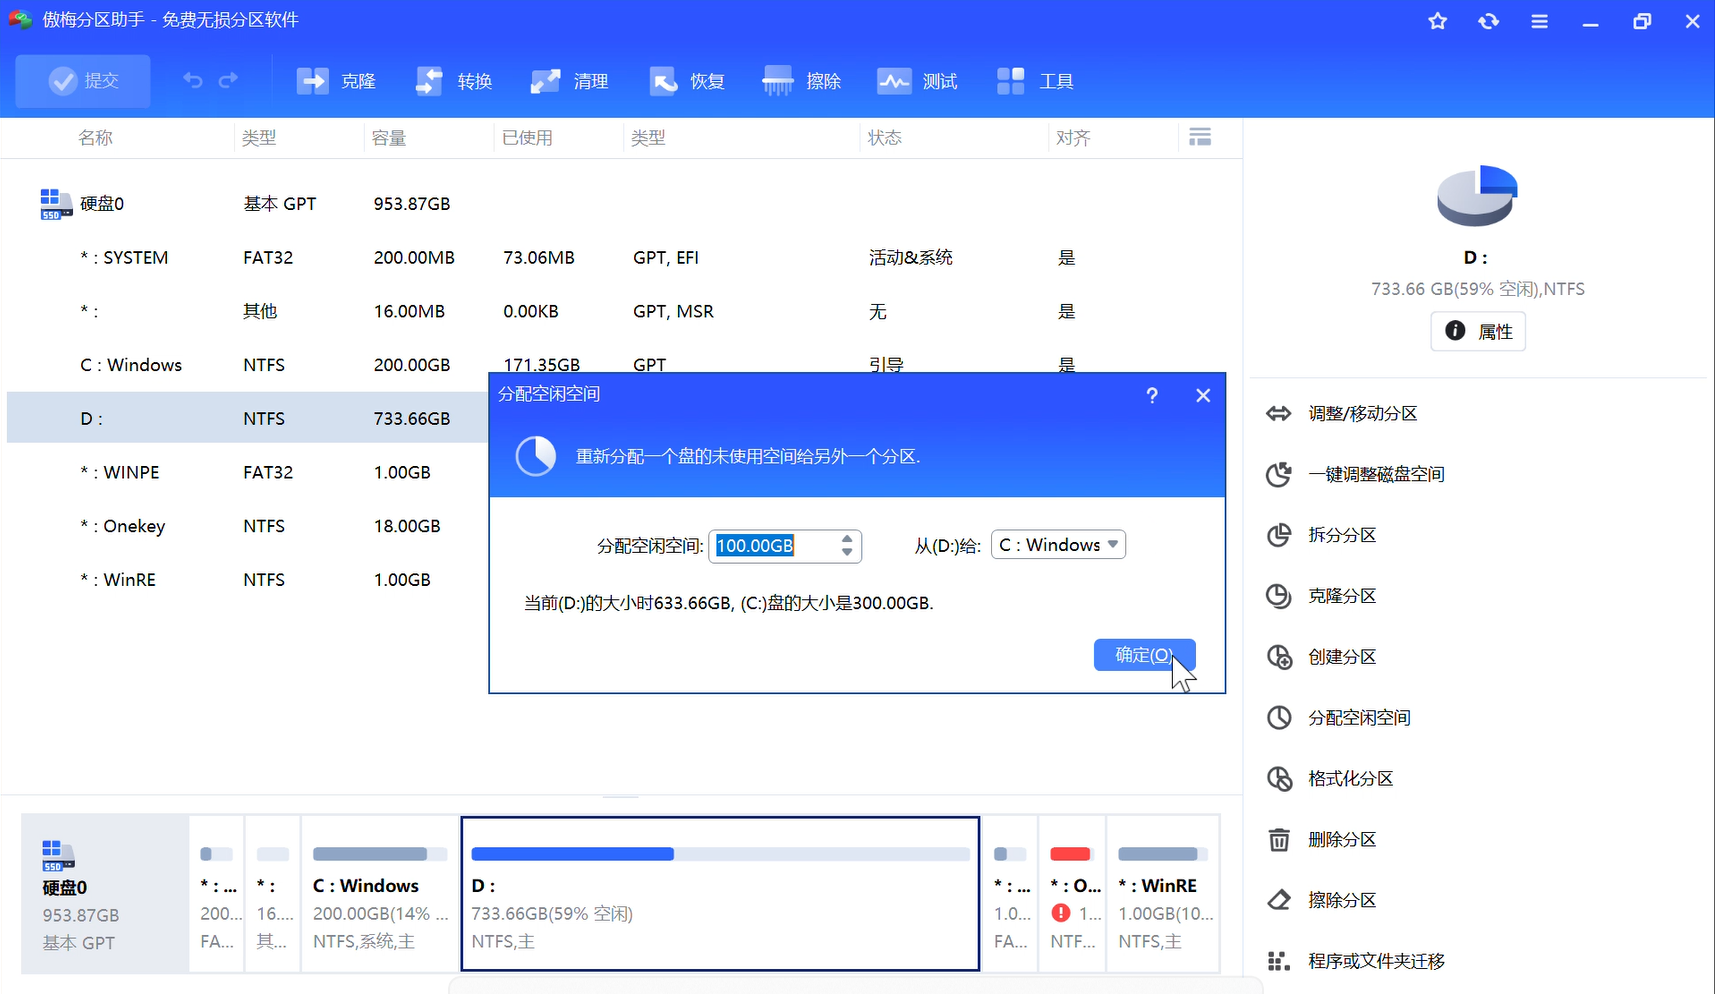1715x994 pixels.
Task: Open the C : Windows target dropdown
Action: coord(1058,545)
